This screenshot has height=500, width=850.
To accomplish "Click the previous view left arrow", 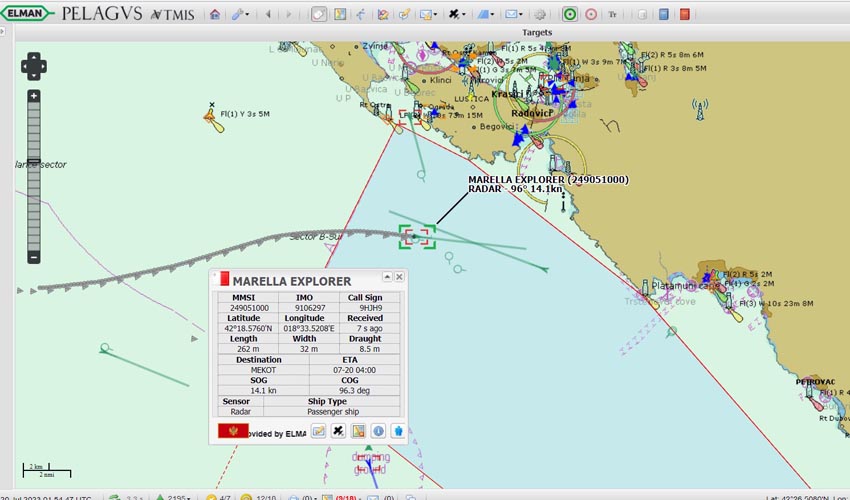I will 267,14.
